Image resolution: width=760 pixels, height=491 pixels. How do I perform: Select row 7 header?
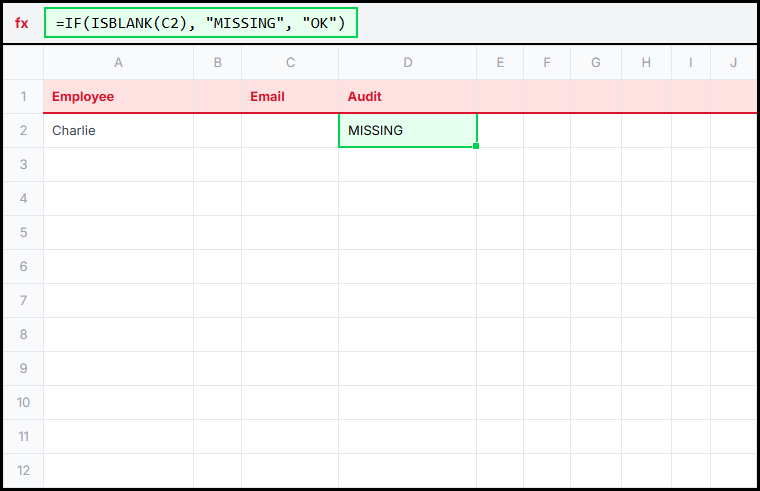pos(23,300)
